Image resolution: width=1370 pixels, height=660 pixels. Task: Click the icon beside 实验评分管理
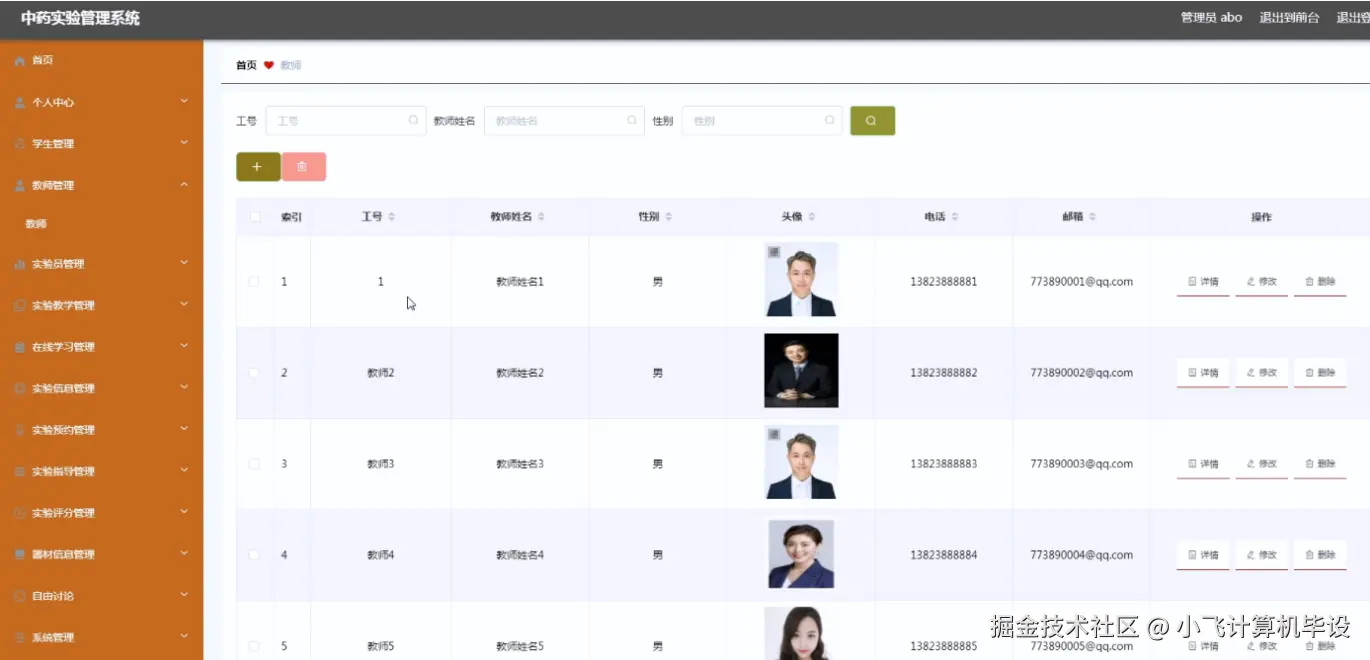point(20,513)
